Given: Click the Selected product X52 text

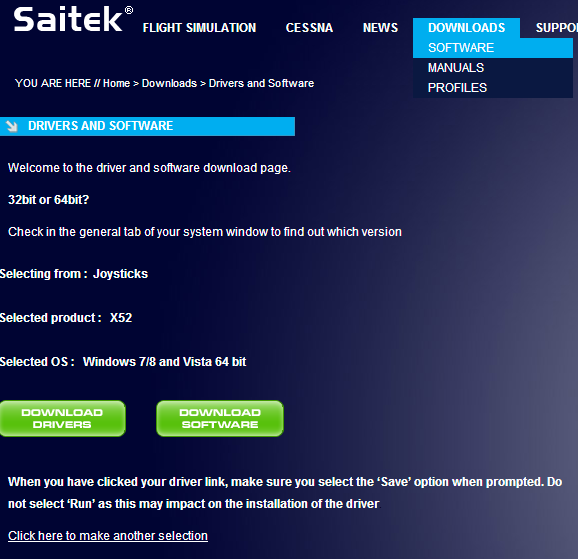Looking at the screenshot, I should pos(66,318).
